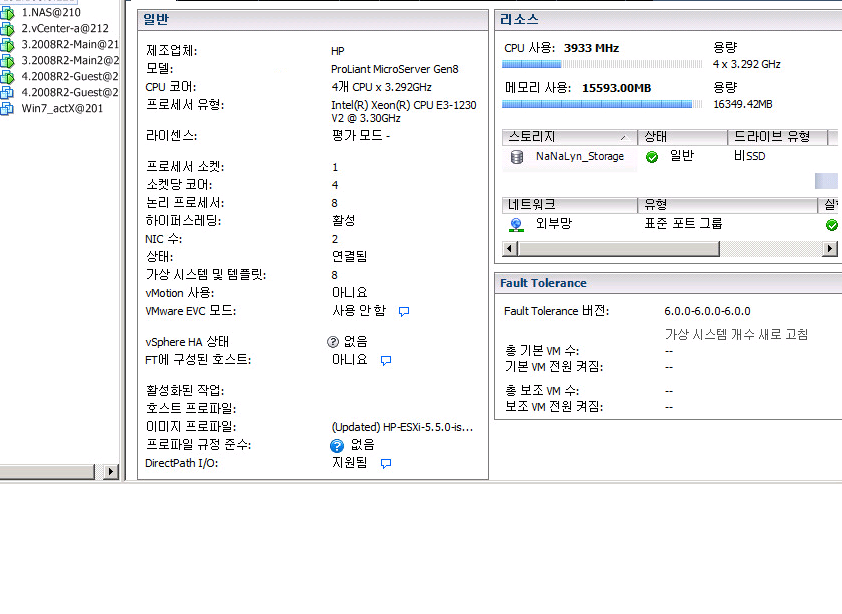Click the 네트워크 column header
This screenshot has height=614, width=842.
click(570, 205)
